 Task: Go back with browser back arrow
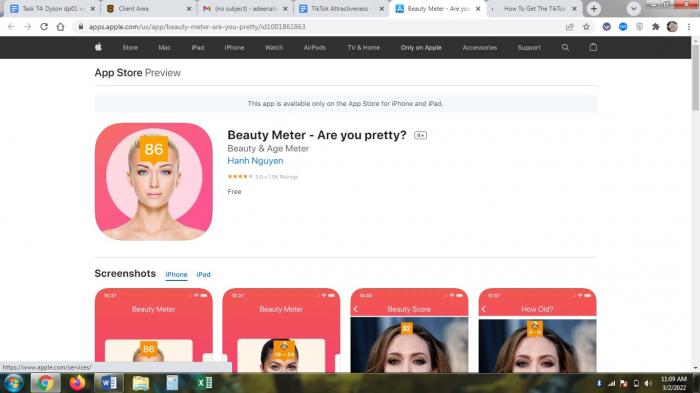[x=11, y=27]
